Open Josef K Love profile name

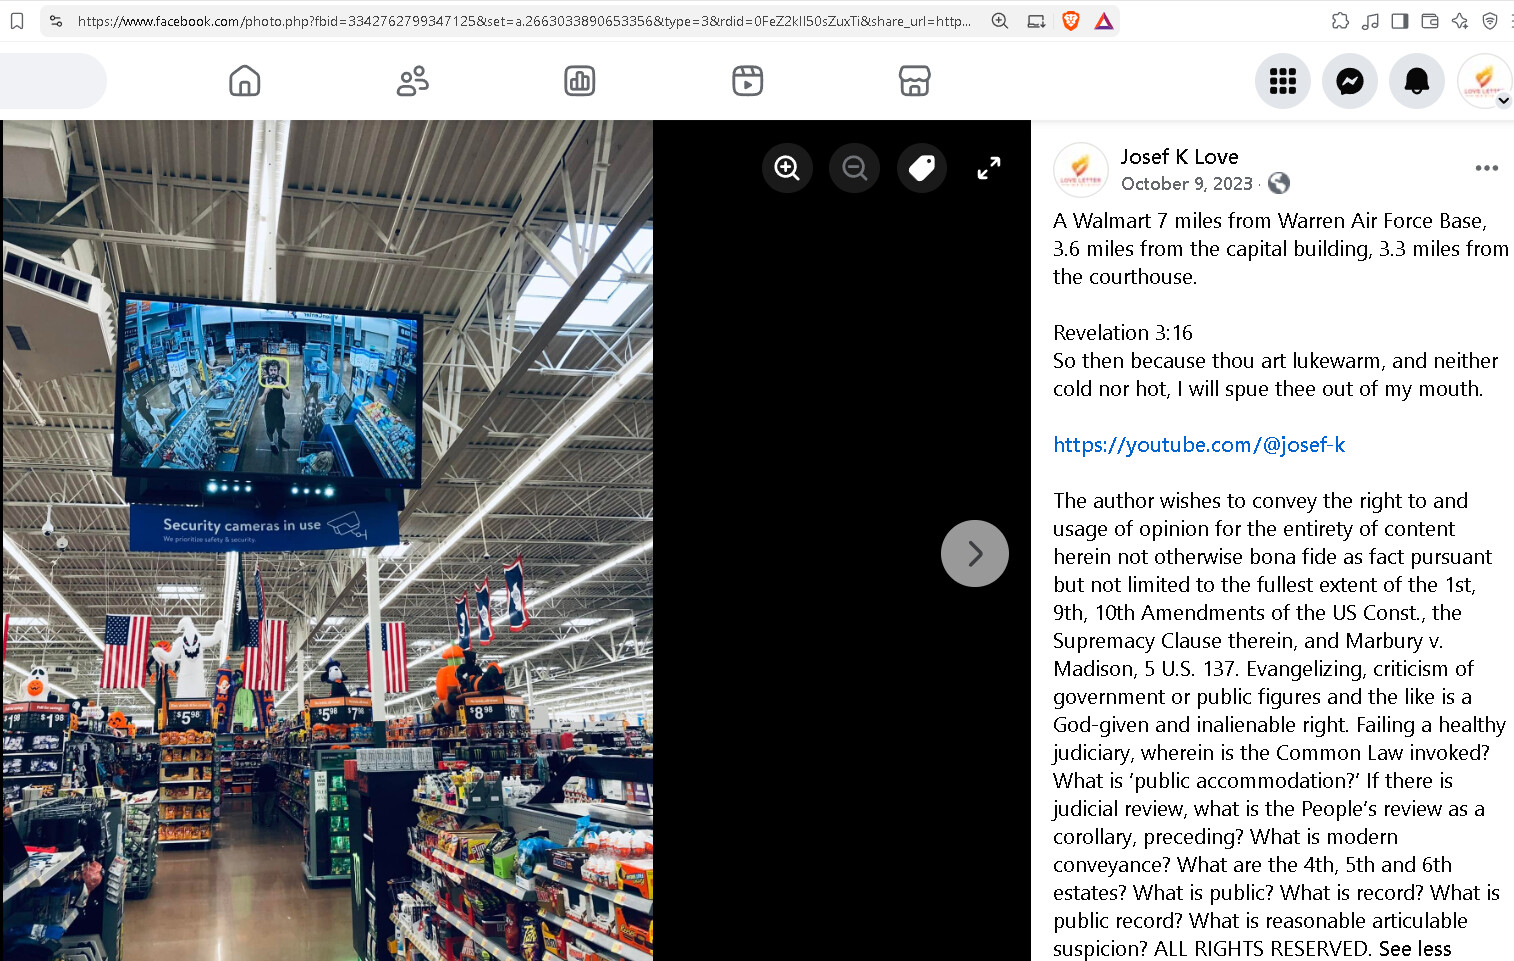tap(1180, 157)
